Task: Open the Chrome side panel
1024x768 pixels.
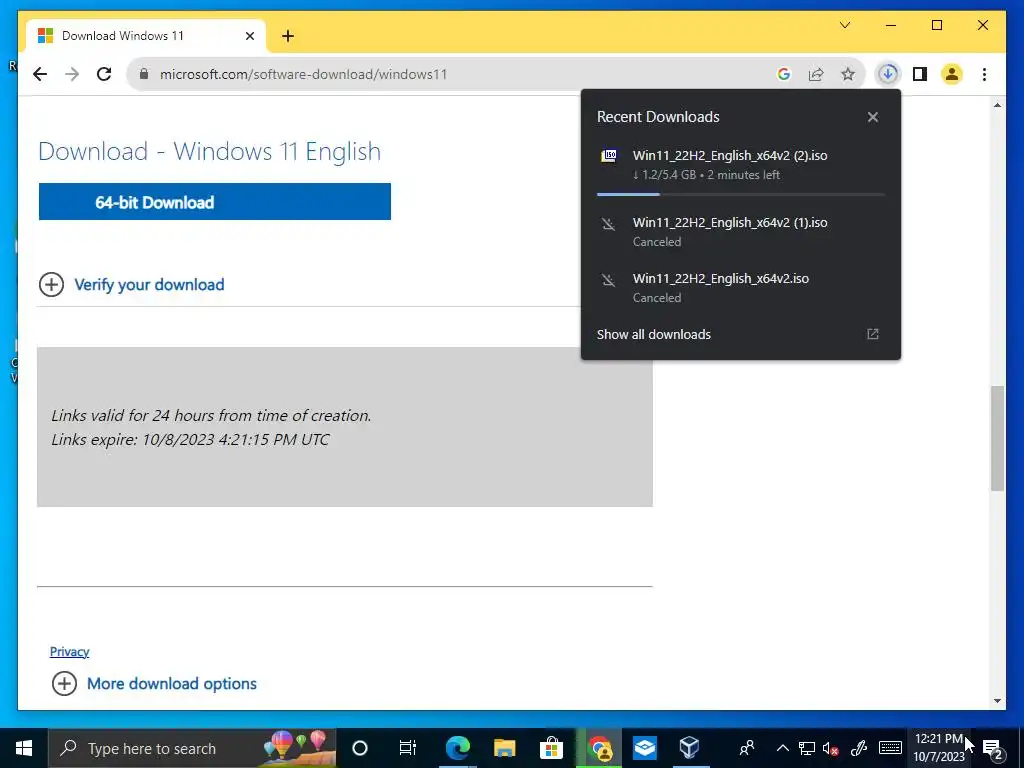Action: tap(920, 74)
